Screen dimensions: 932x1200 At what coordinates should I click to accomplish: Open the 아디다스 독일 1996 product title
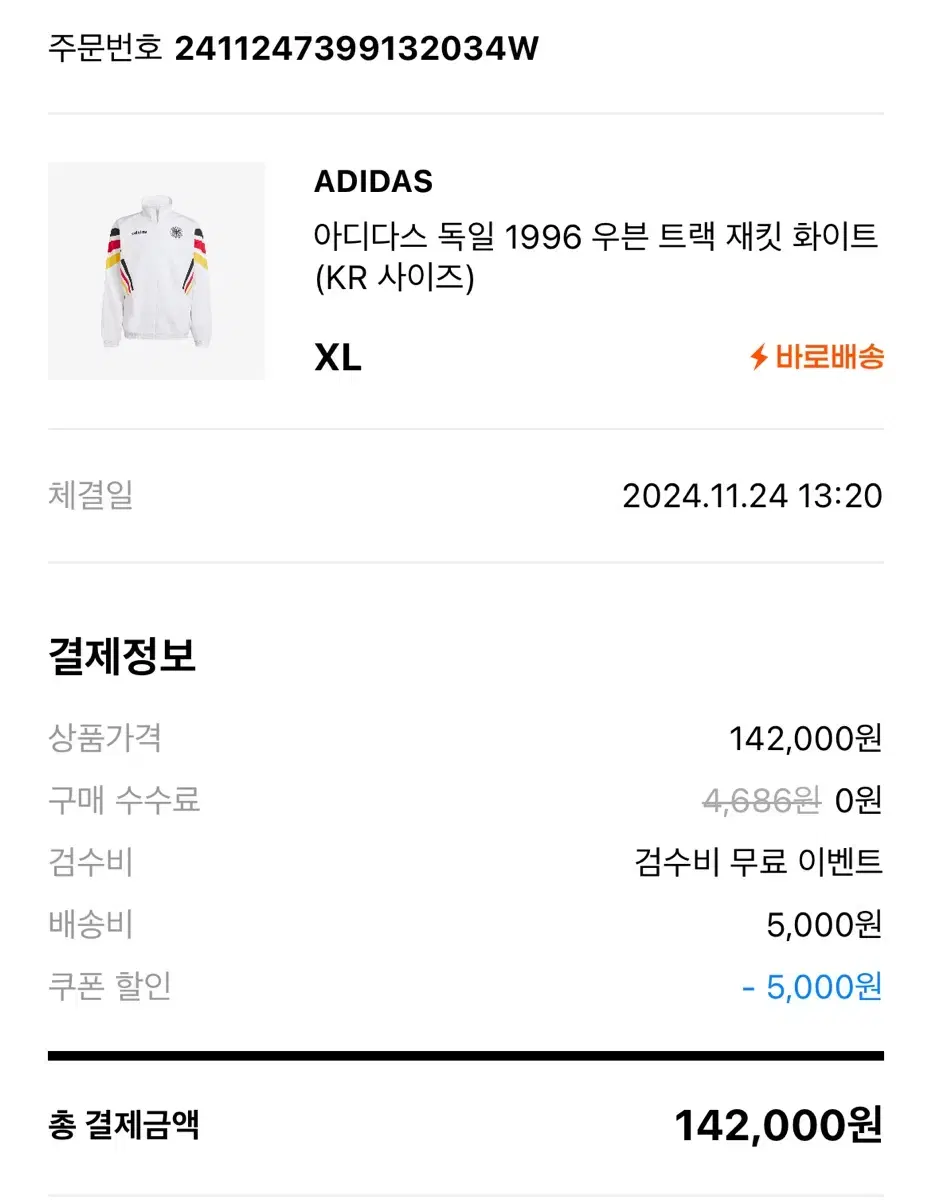pos(595,257)
